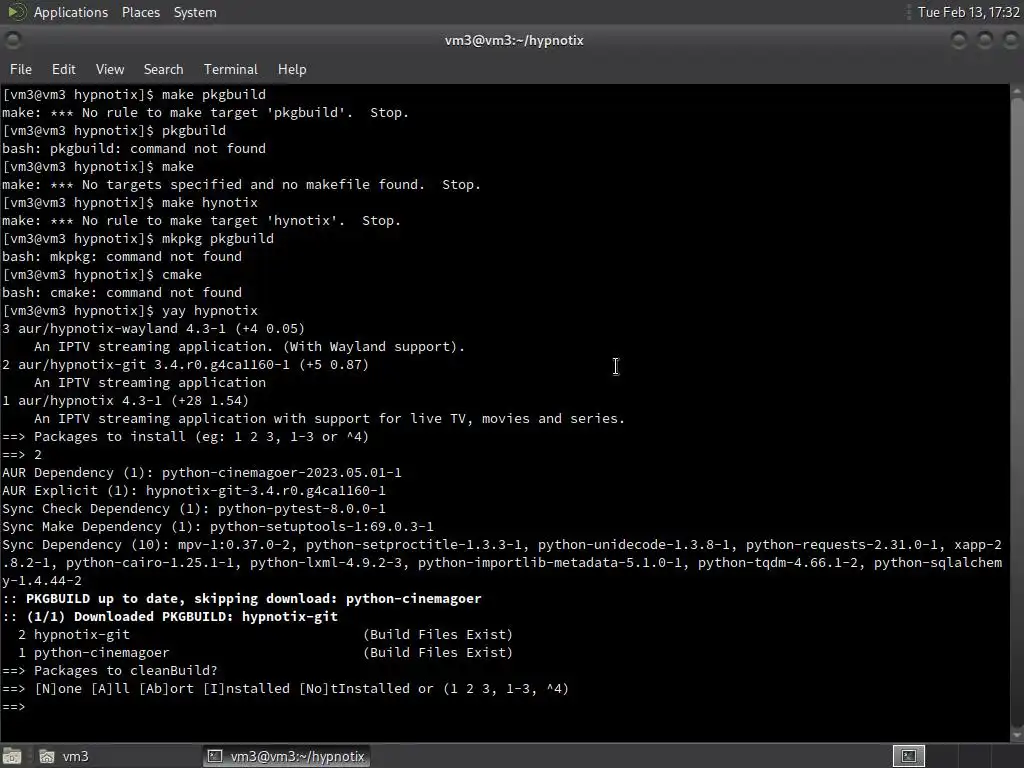
Task: Open the View menu
Action: (110, 69)
